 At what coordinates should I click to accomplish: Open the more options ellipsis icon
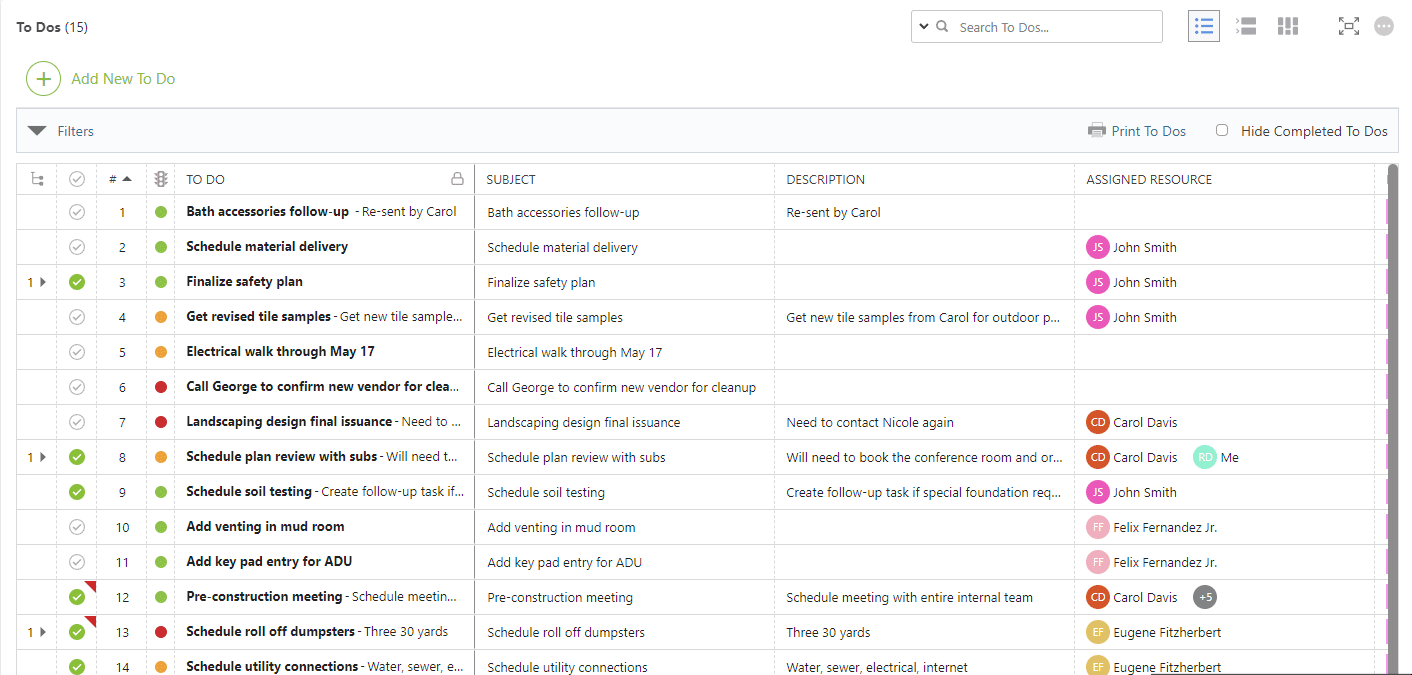coord(1384,27)
